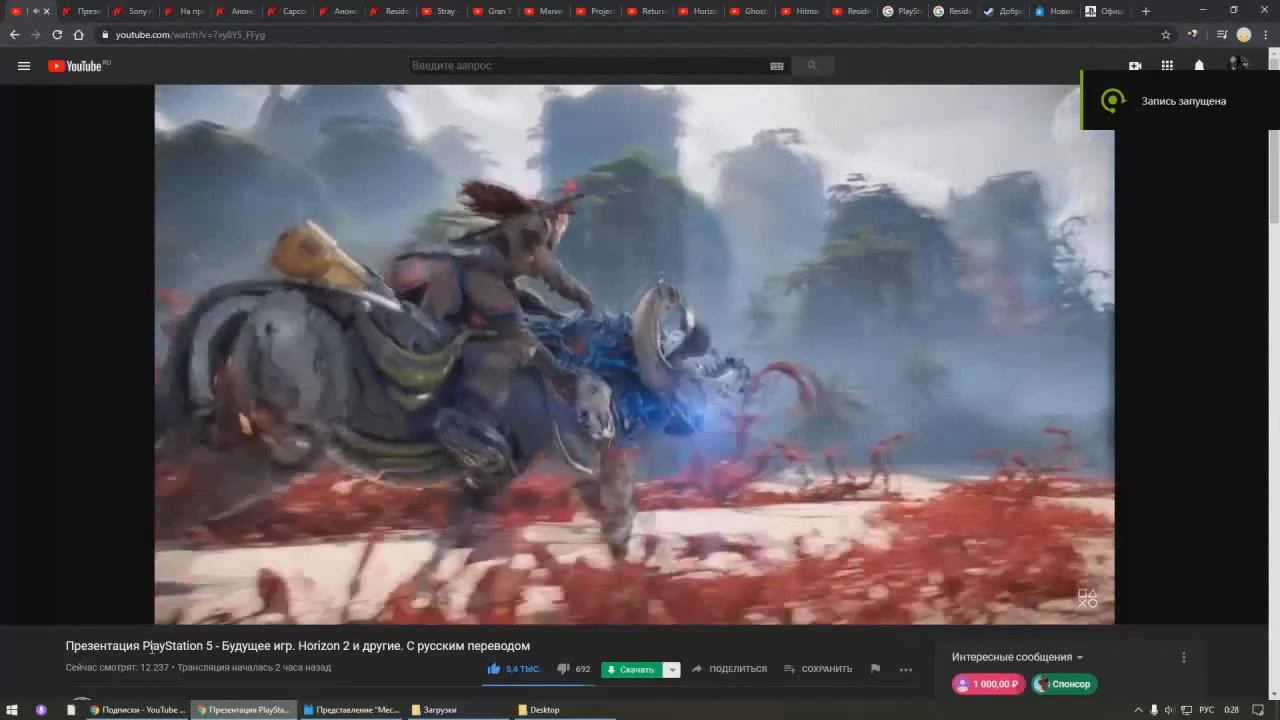The image size is (1280, 720).
Task: Switch to the PlayStation Офиц tab
Action: point(1106,11)
